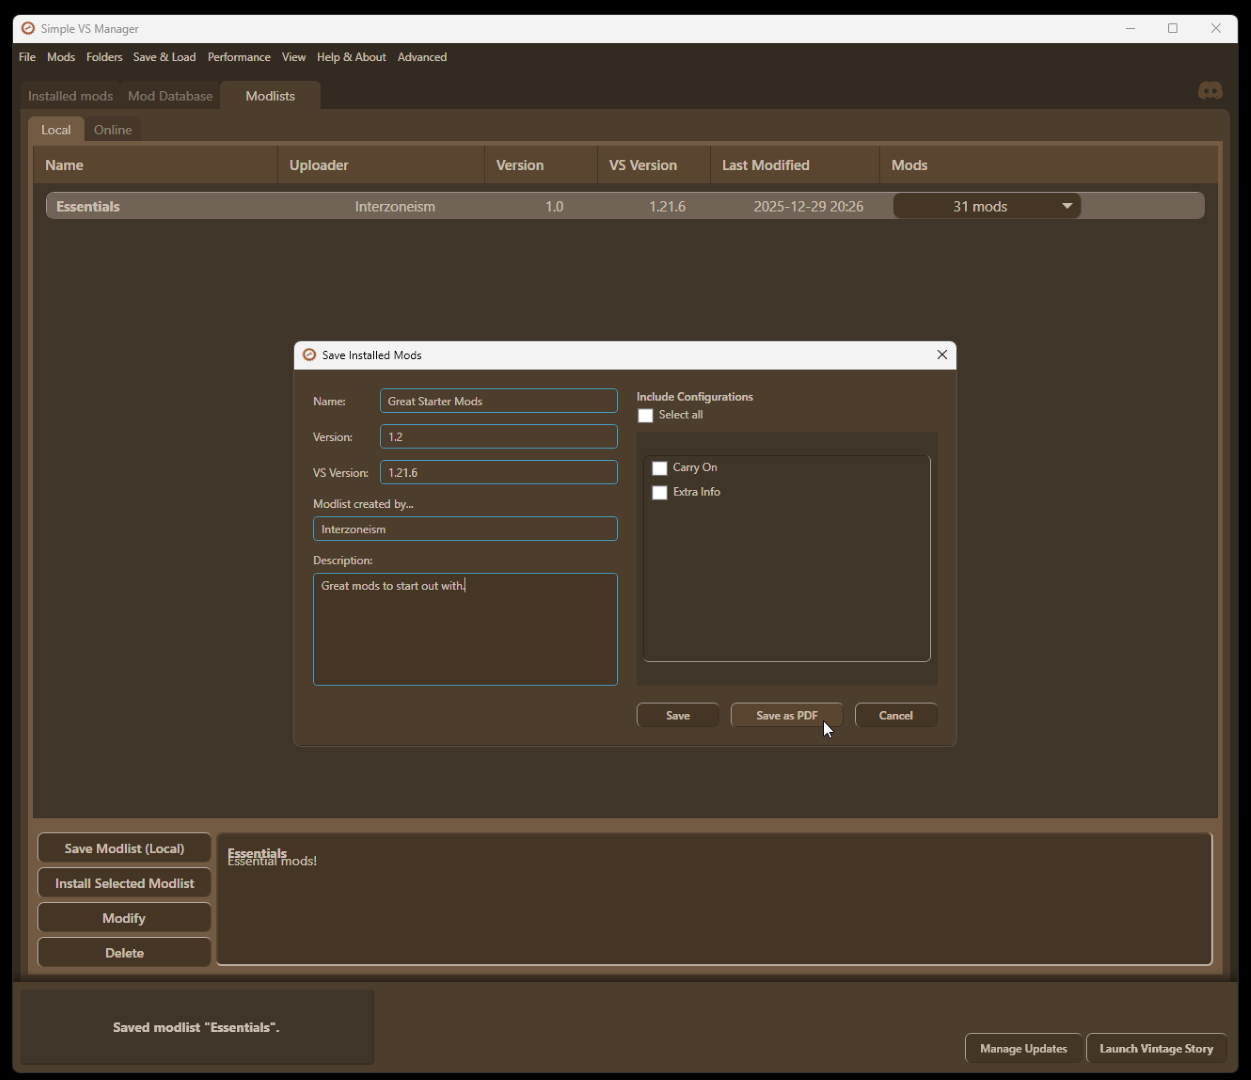Click the Save as PDF button
The height and width of the screenshot is (1080, 1251).
pyautogui.click(x=786, y=715)
